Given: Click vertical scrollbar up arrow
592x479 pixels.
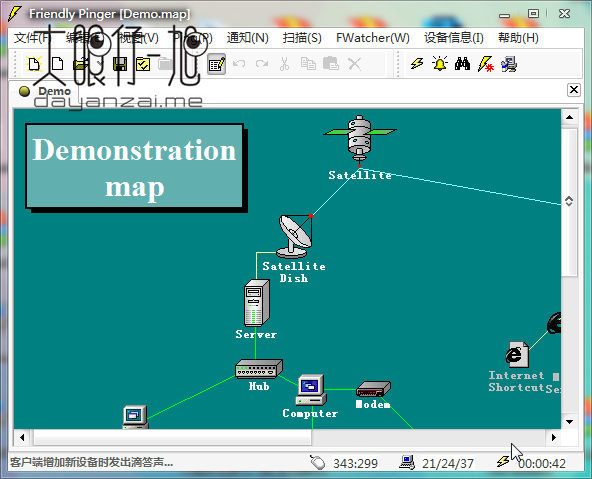Looking at the screenshot, I should [569, 117].
